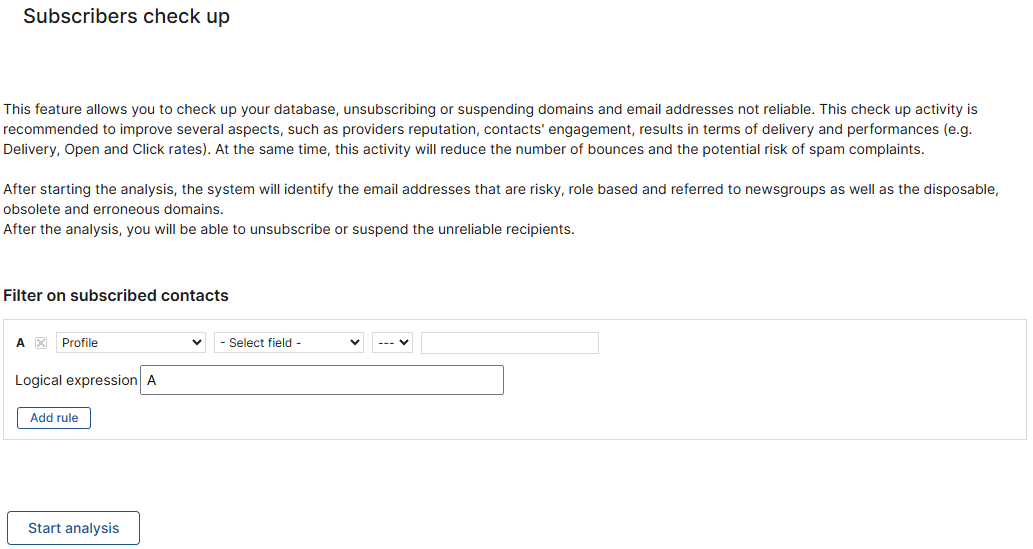
Task: Click the Logical expression label
Action: [76, 380]
